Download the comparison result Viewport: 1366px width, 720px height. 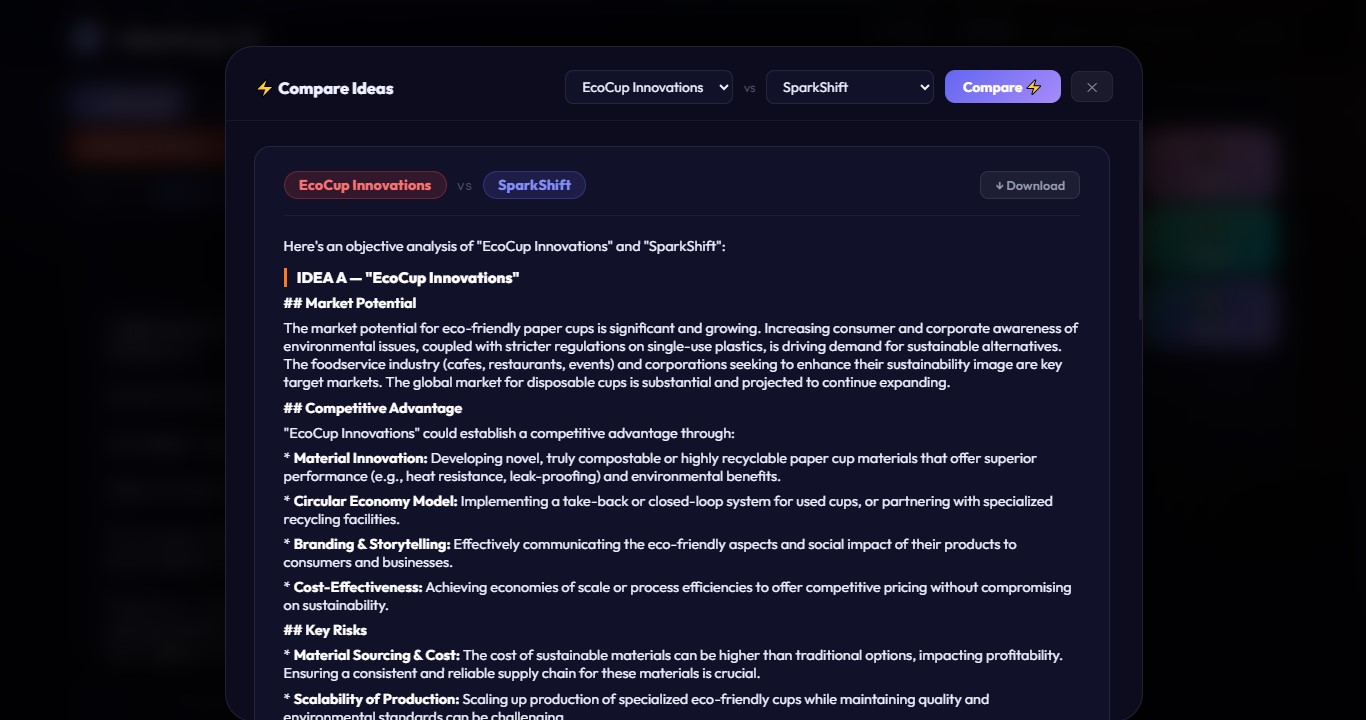pos(1030,185)
